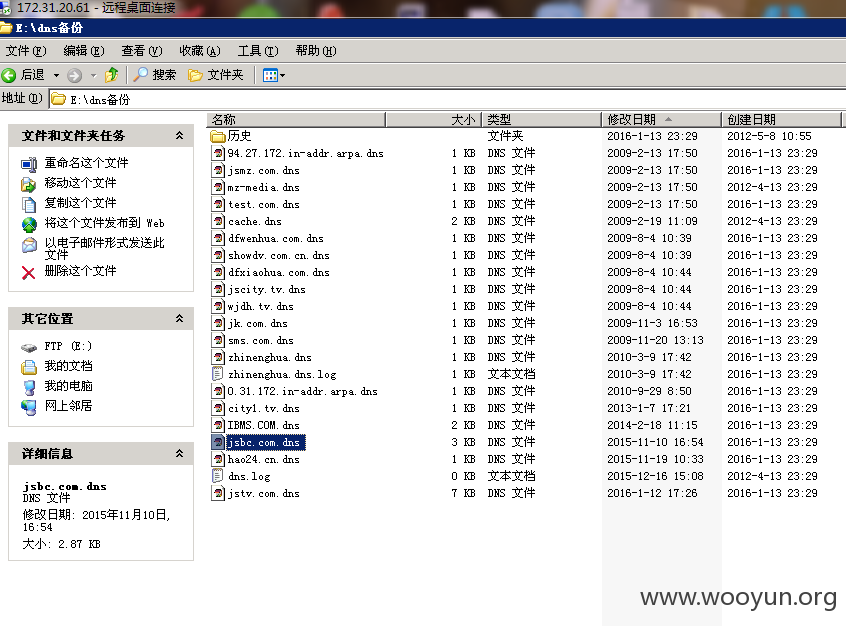Image resolution: width=846 pixels, height=626 pixels.
Task: Click 重命名这个文件 task link
Action: (86, 162)
